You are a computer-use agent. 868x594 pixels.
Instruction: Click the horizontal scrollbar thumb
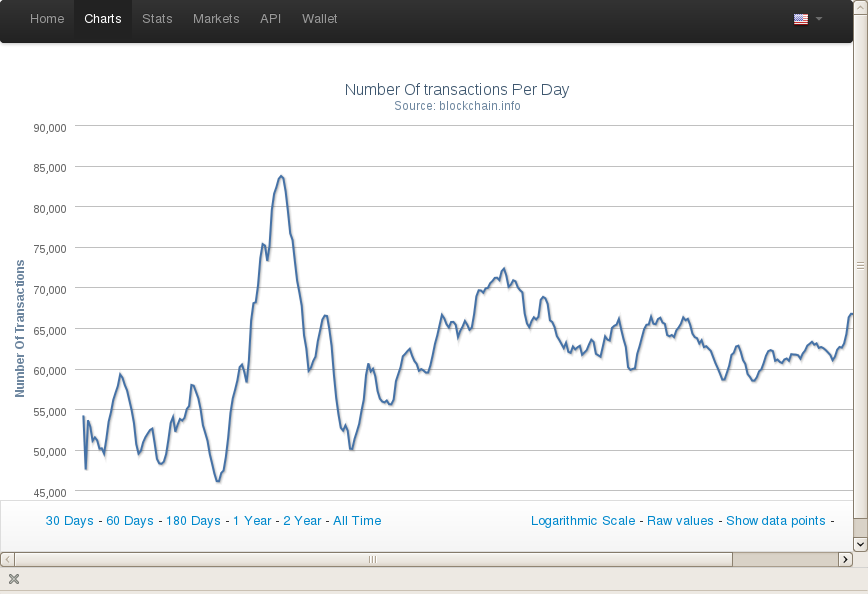(372, 559)
